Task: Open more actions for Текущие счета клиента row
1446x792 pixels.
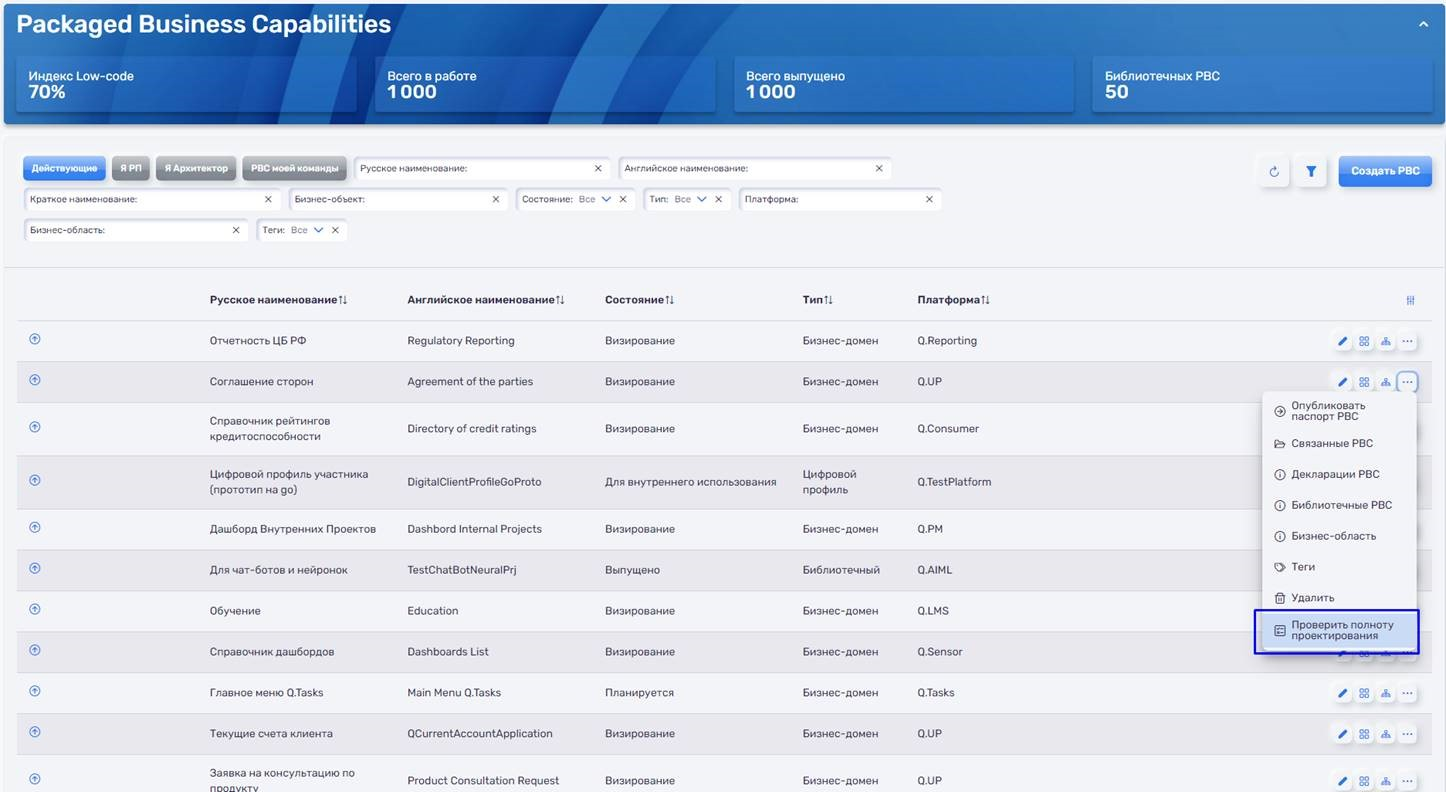Action: pos(1407,734)
